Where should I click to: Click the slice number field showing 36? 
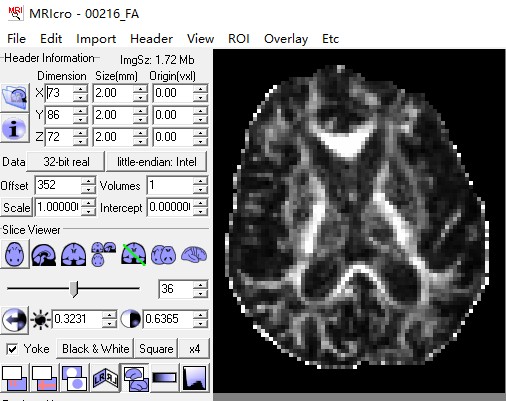click(x=176, y=289)
